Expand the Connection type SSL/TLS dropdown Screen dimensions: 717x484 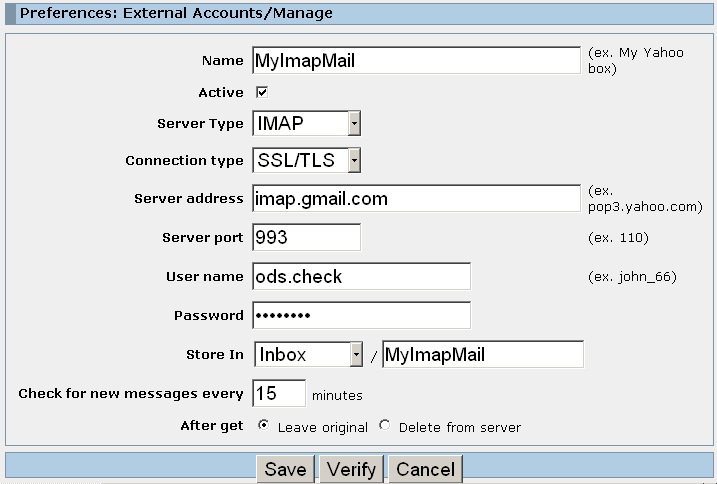[x=306, y=160]
